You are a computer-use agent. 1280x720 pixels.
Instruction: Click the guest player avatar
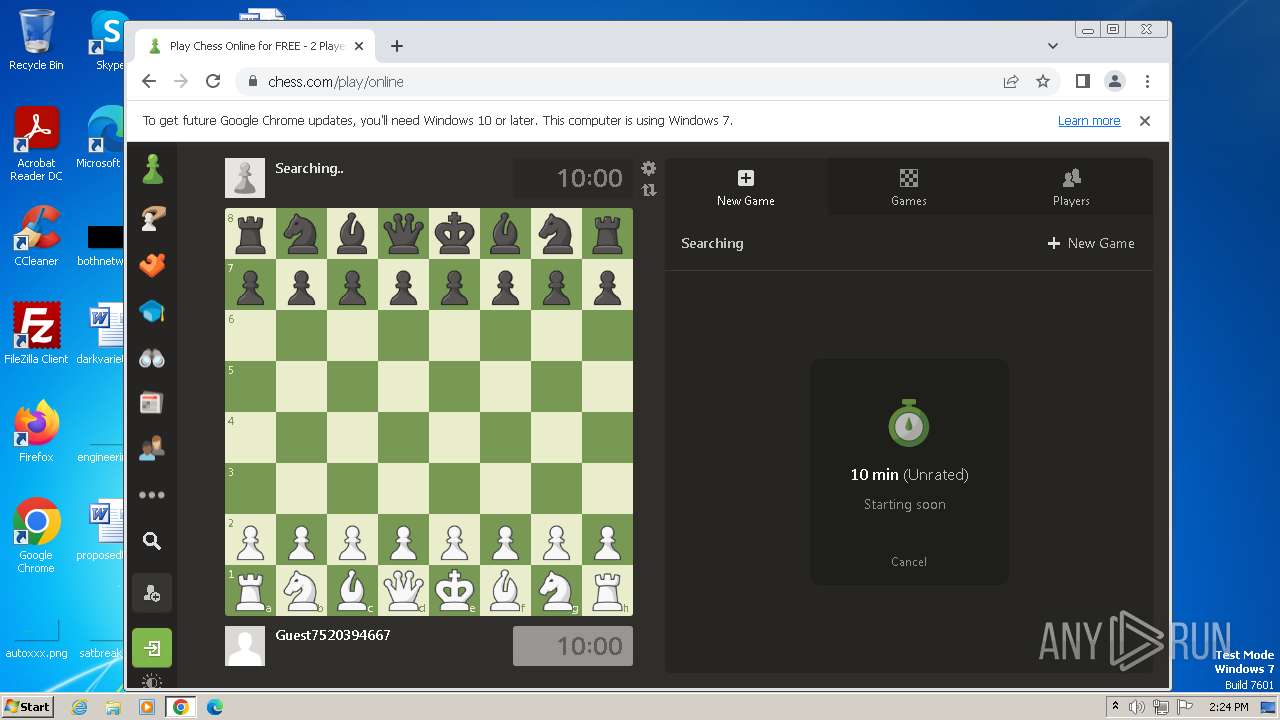coord(245,646)
